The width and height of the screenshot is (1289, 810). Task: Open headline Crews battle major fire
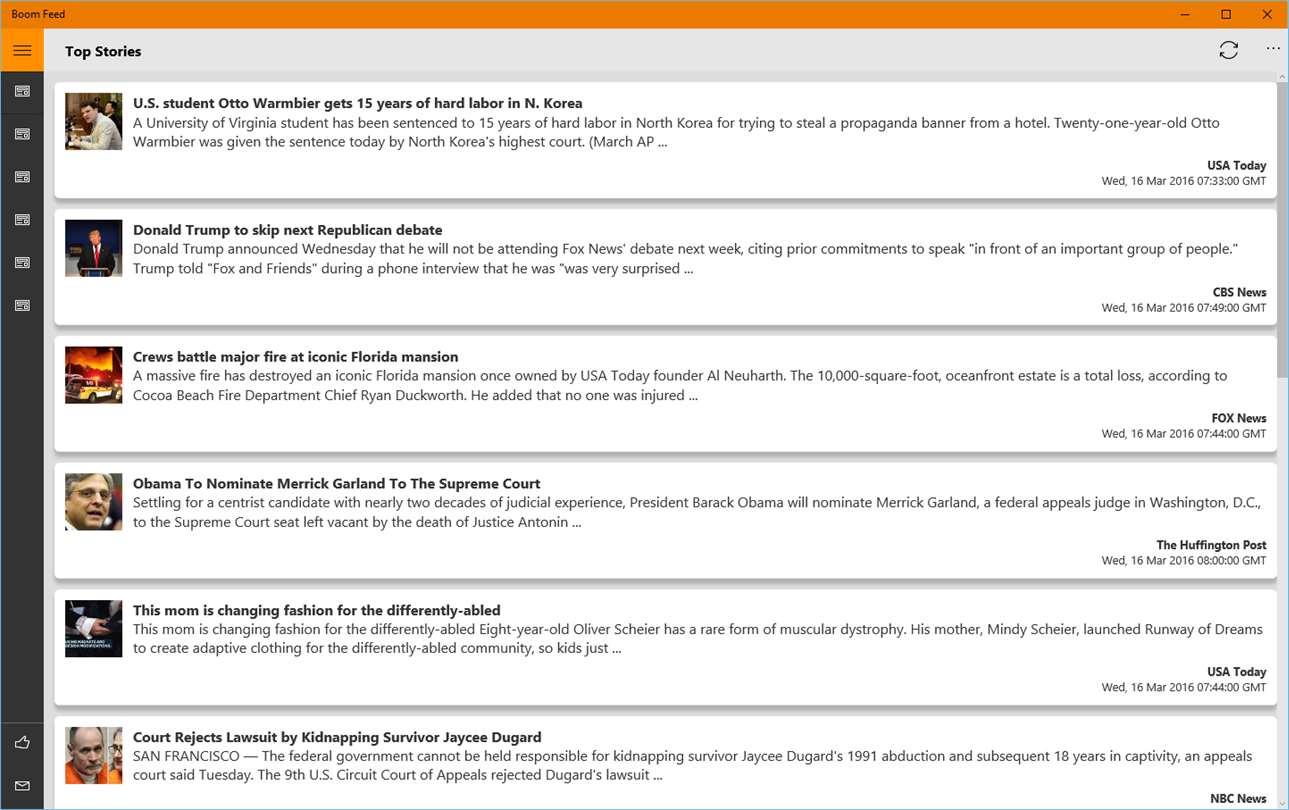coord(295,357)
